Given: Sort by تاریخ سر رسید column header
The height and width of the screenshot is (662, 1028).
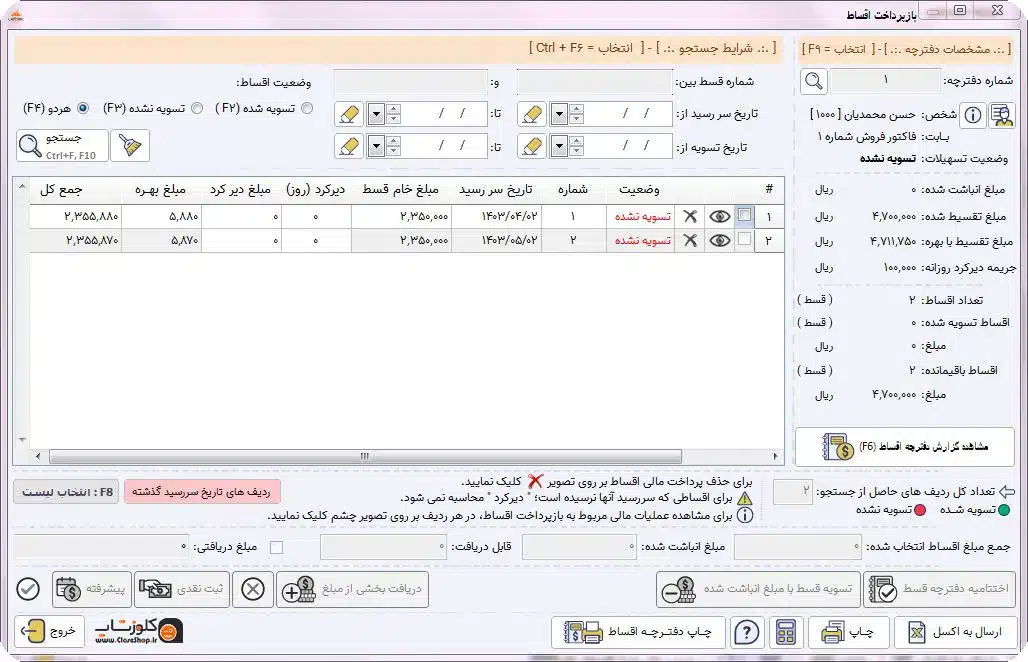Looking at the screenshot, I should [x=496, y=189].
